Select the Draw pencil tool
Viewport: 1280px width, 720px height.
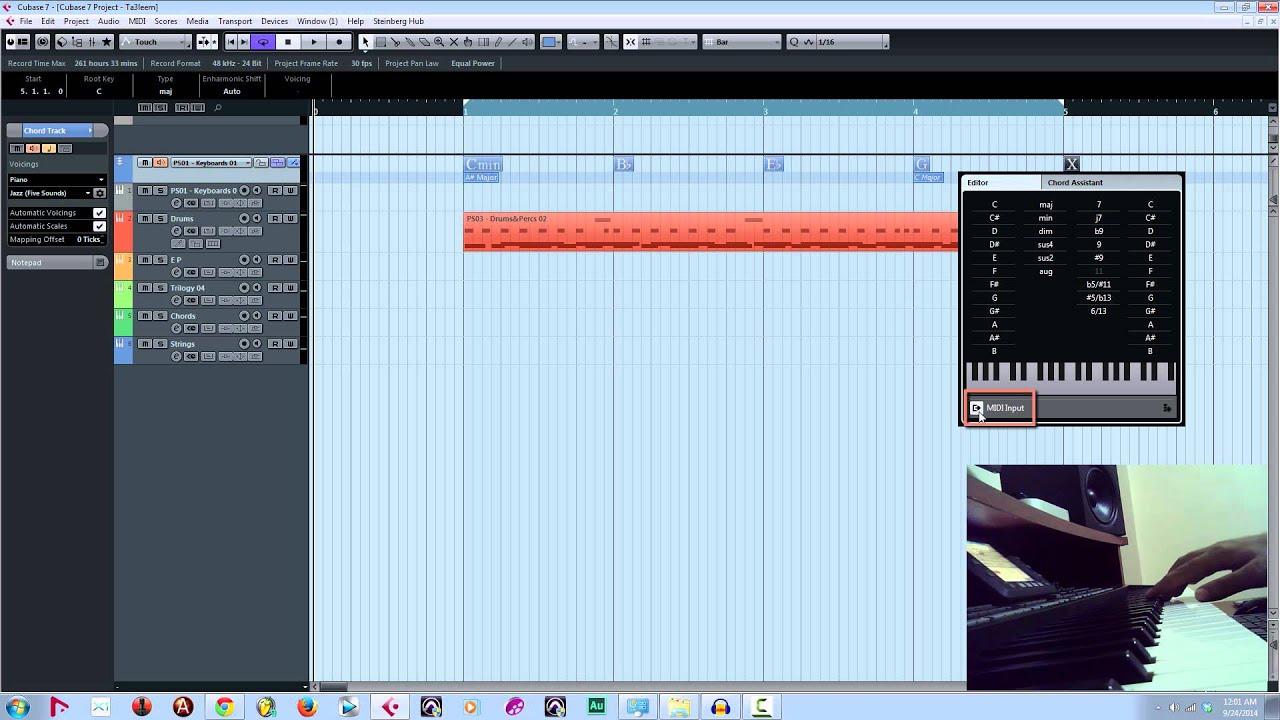click(x=498, y=42)
